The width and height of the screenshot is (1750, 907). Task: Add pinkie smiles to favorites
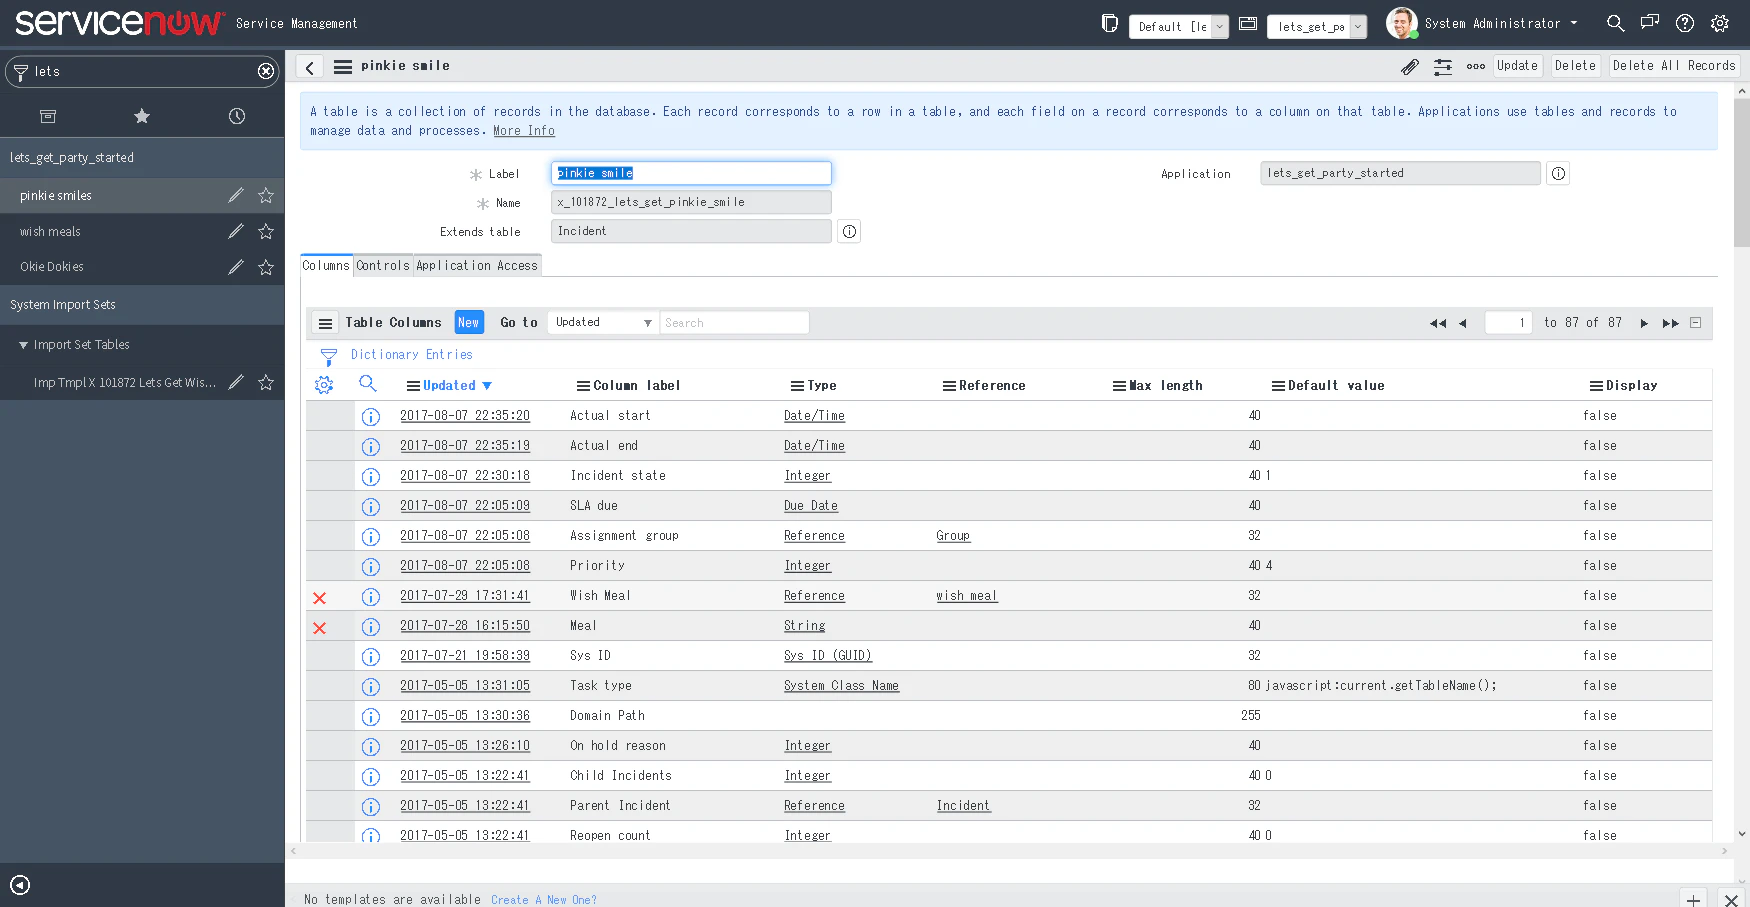coord(266,195)
